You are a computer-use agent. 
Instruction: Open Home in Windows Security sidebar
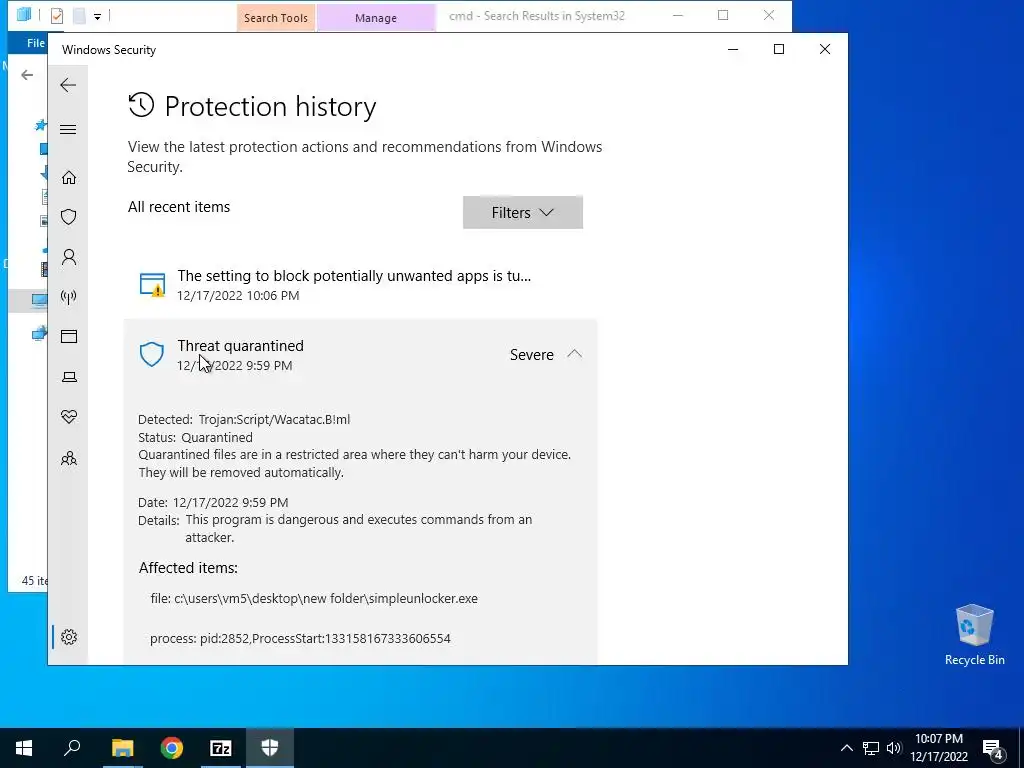pyautogui.click(x=69, y=178)
